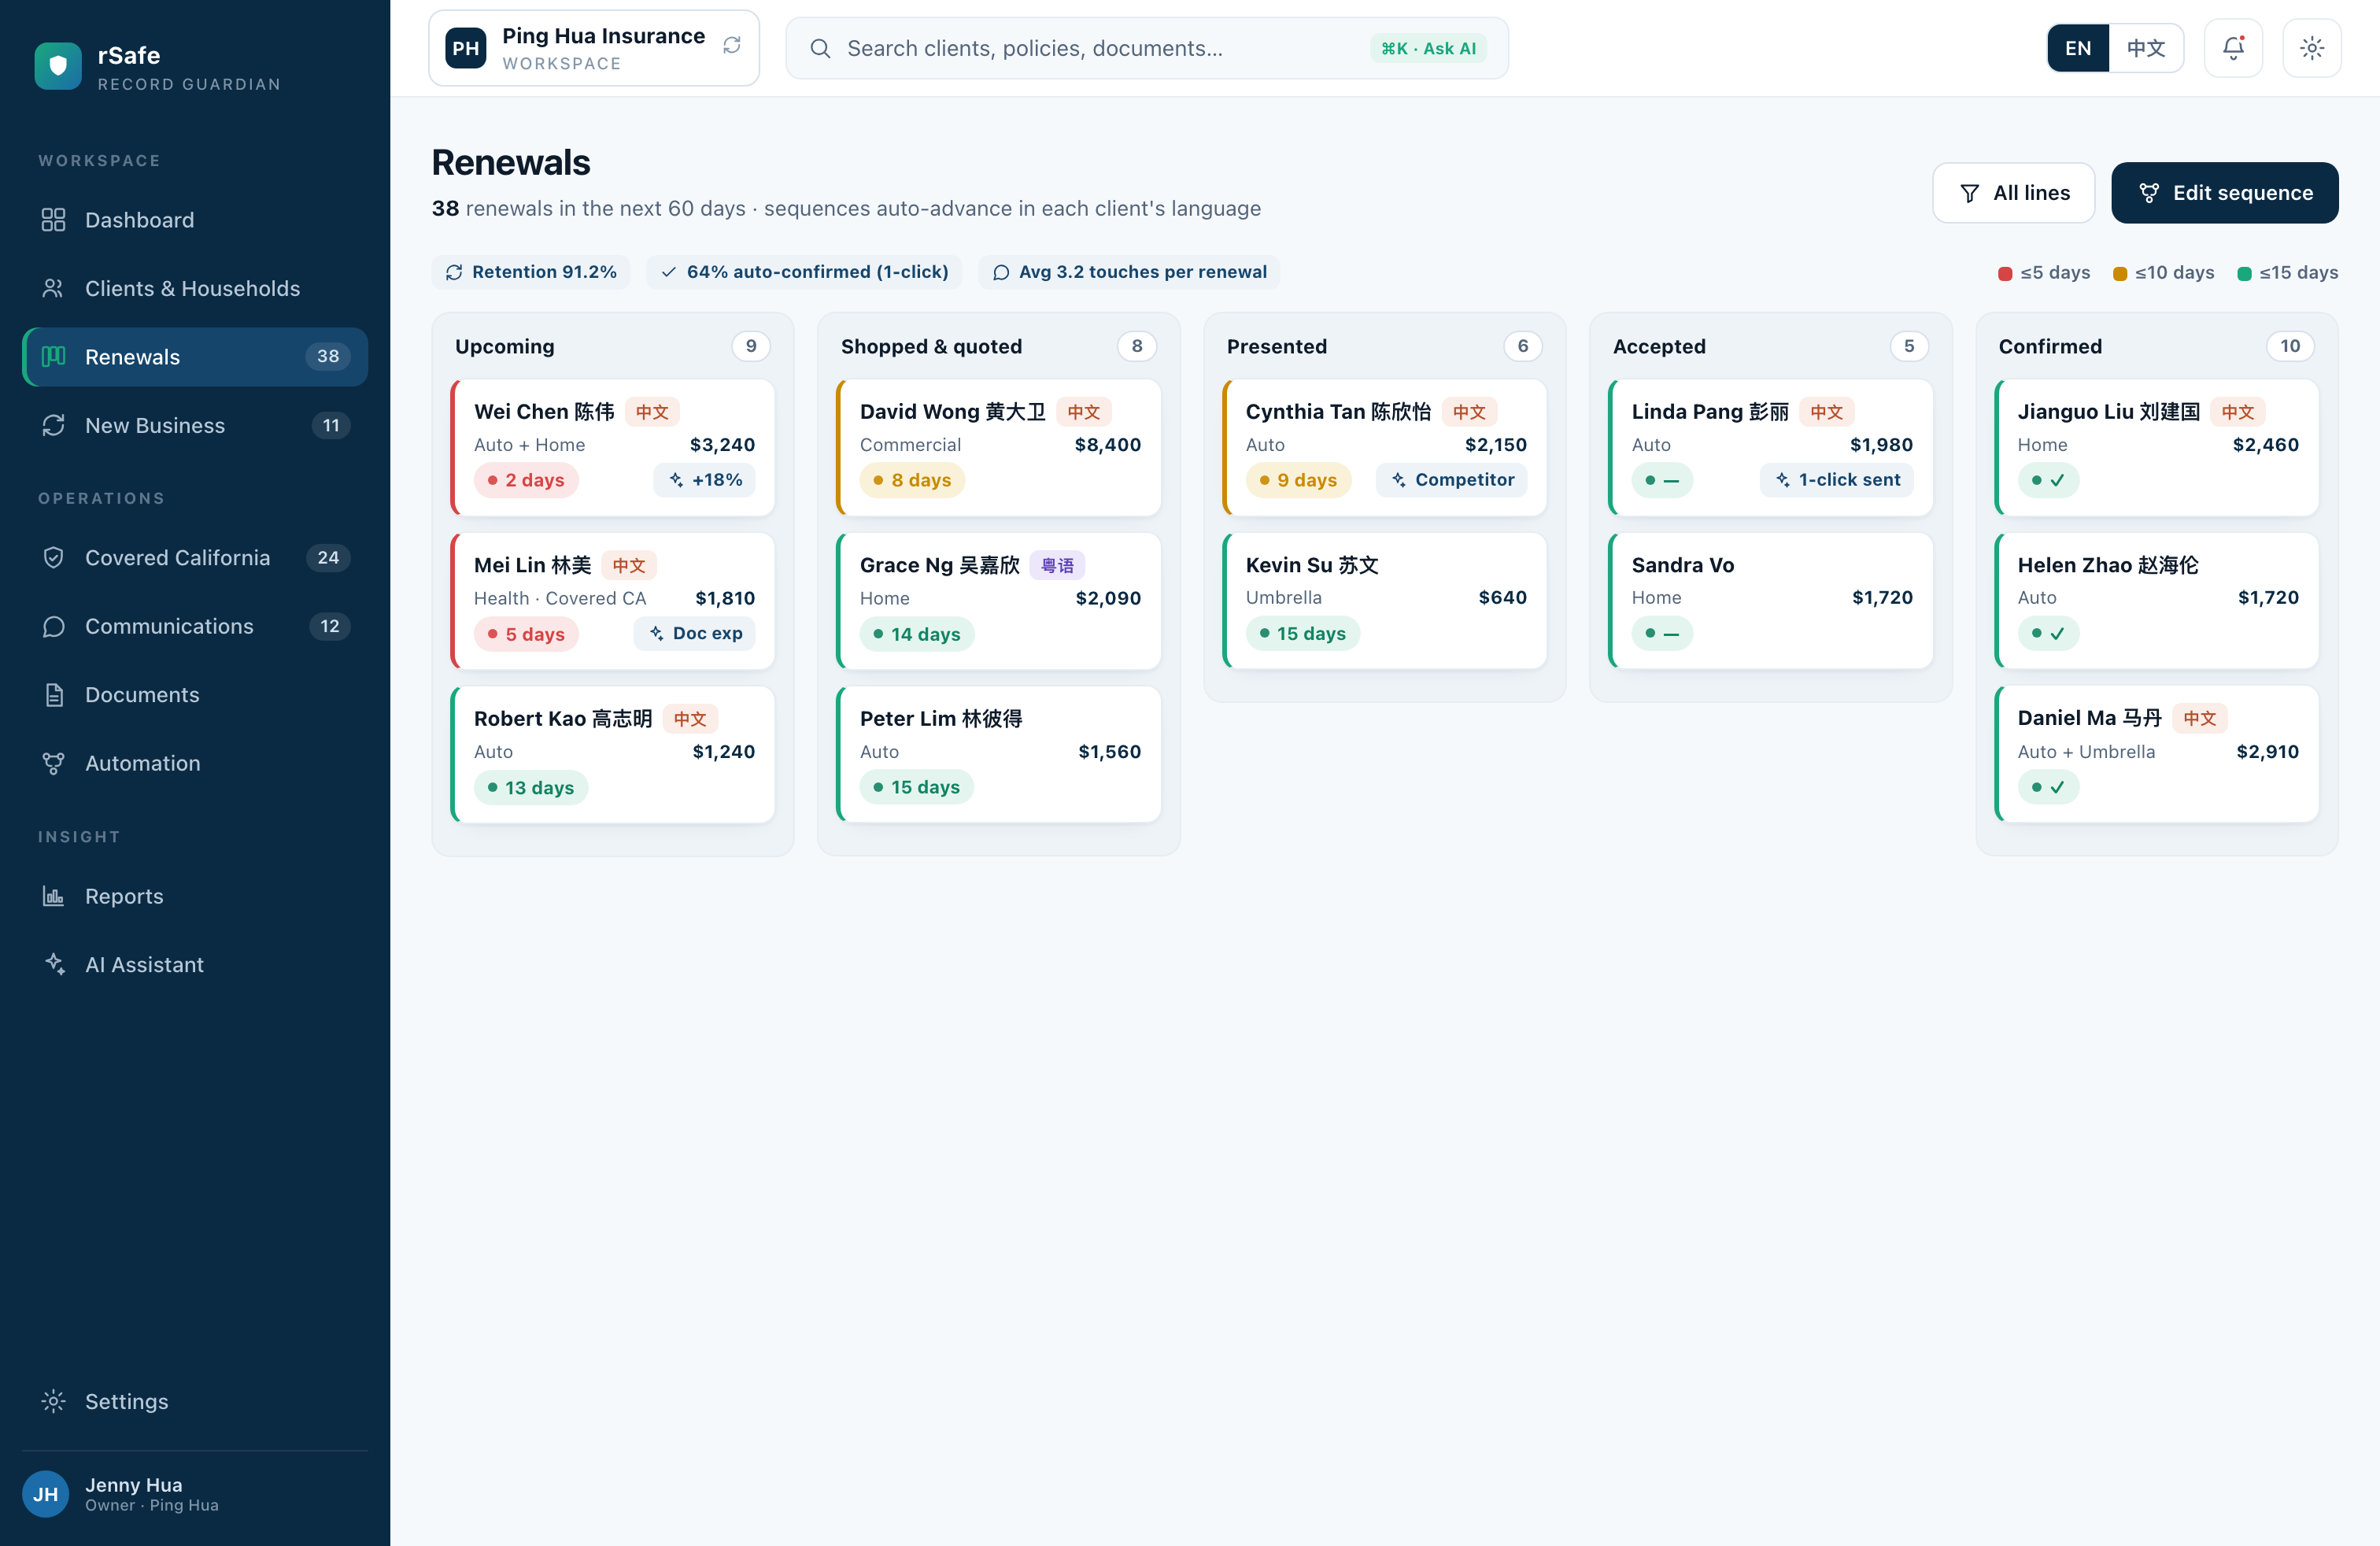
Task: Click the amber ≤10 days legend swatch
Action: pyautogui.click(x=2119, y=273)
